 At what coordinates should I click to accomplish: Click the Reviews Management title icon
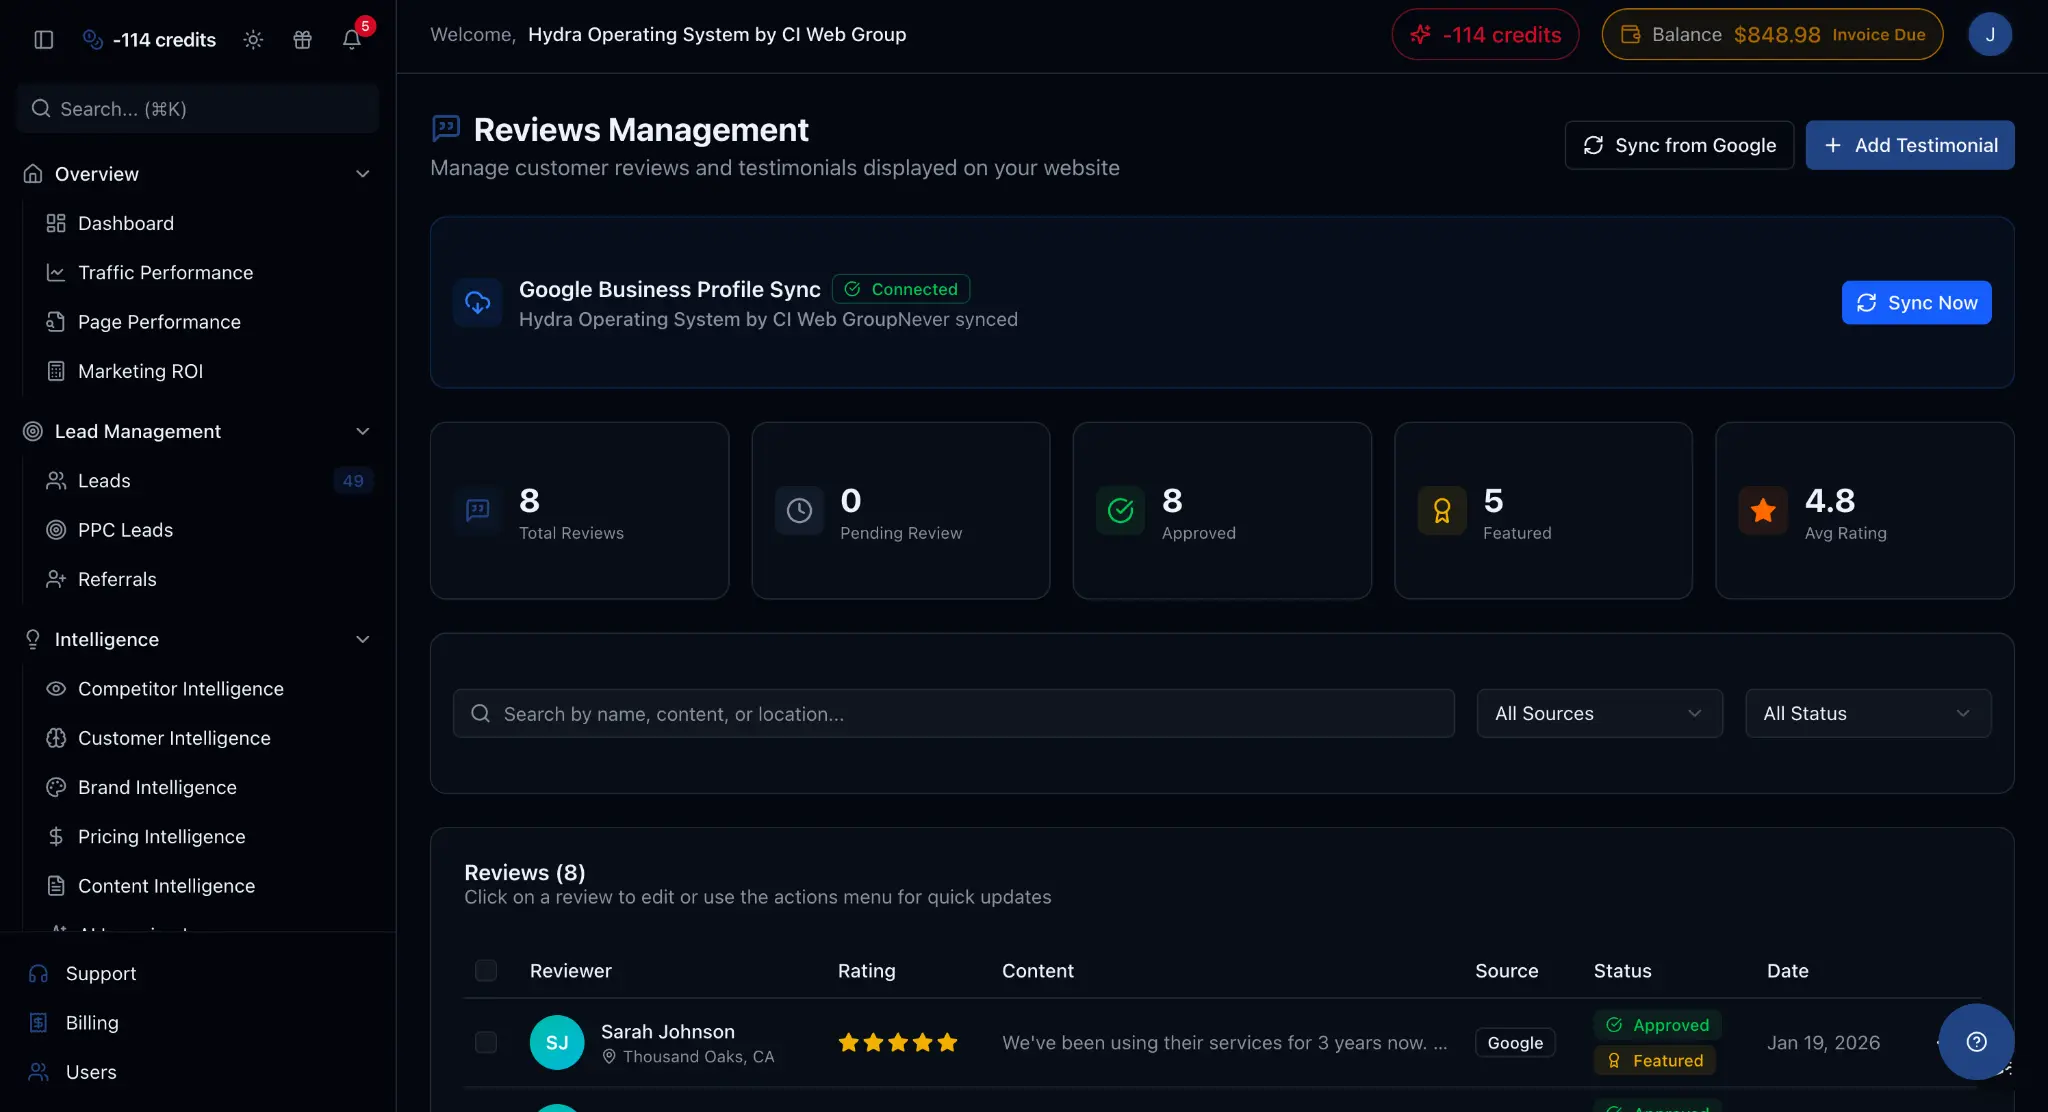pos(446,128)
